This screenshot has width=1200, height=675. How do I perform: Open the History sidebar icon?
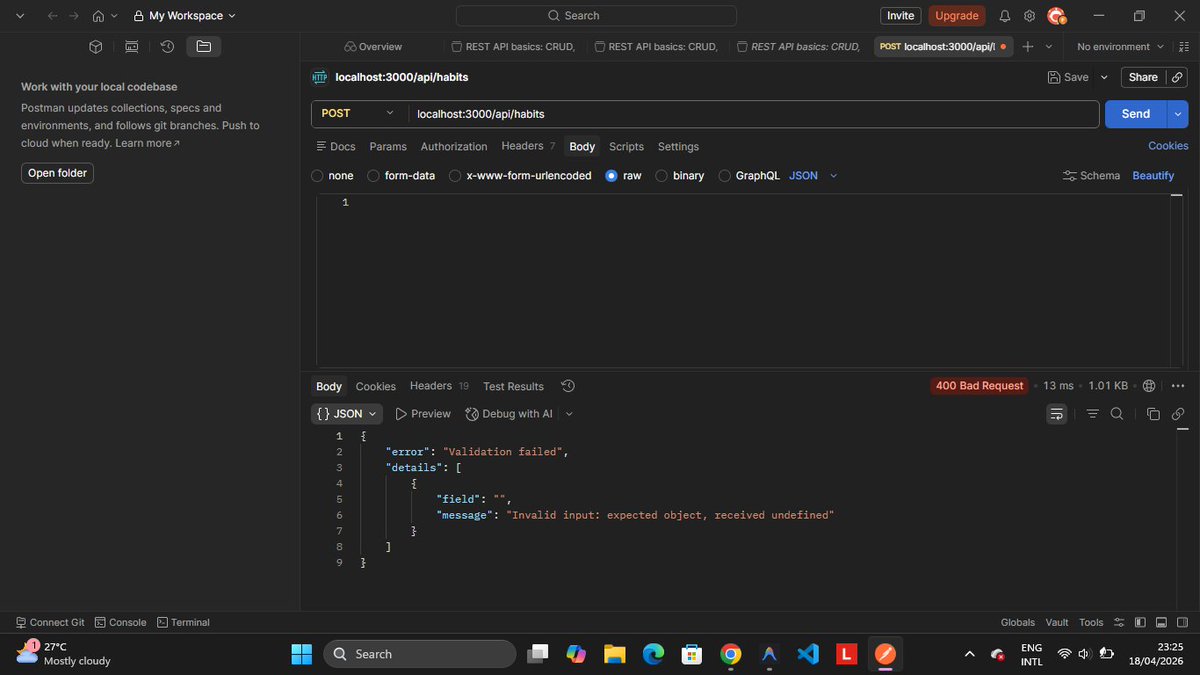(168, 46)
